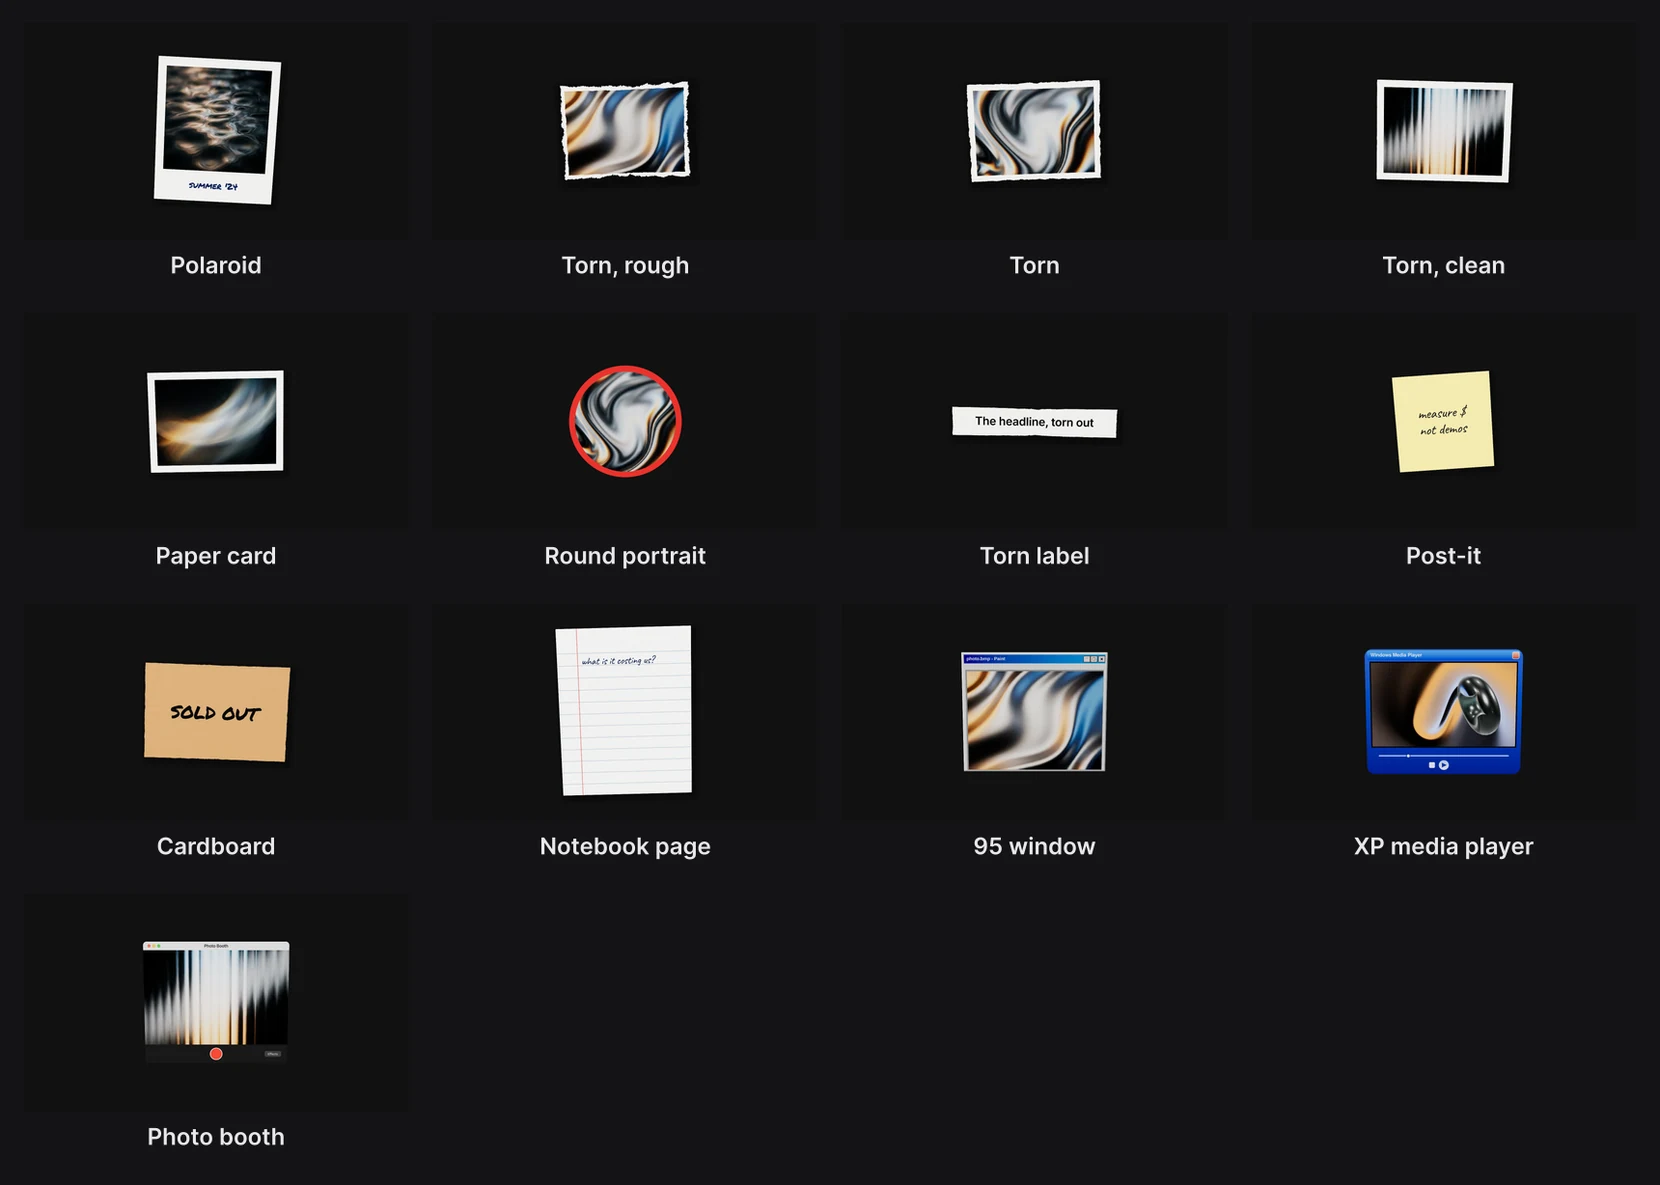Pick the Torn frame preview image
1660x1185 pixels.
click(1034, 131)
